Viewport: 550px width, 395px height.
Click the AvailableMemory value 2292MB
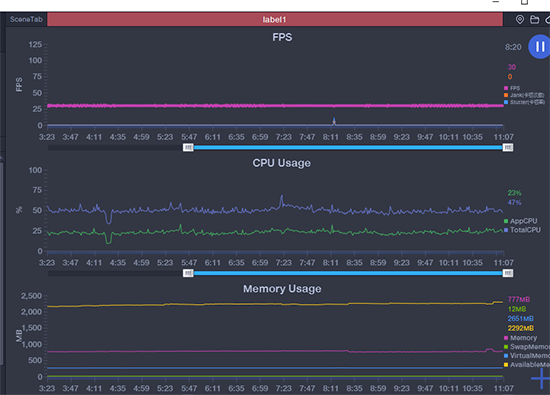point(521,328)
